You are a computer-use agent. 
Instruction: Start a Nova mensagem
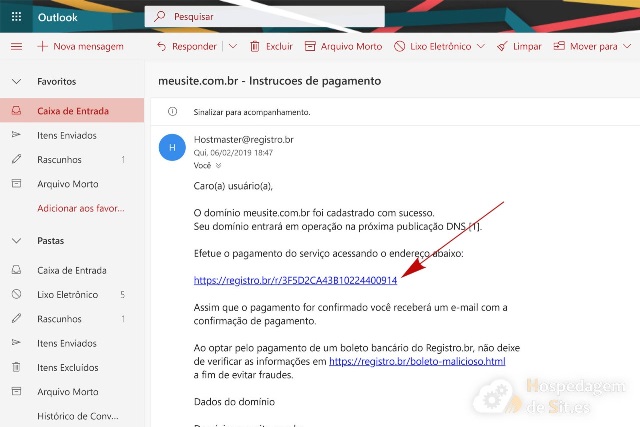(x=80, y=46)
